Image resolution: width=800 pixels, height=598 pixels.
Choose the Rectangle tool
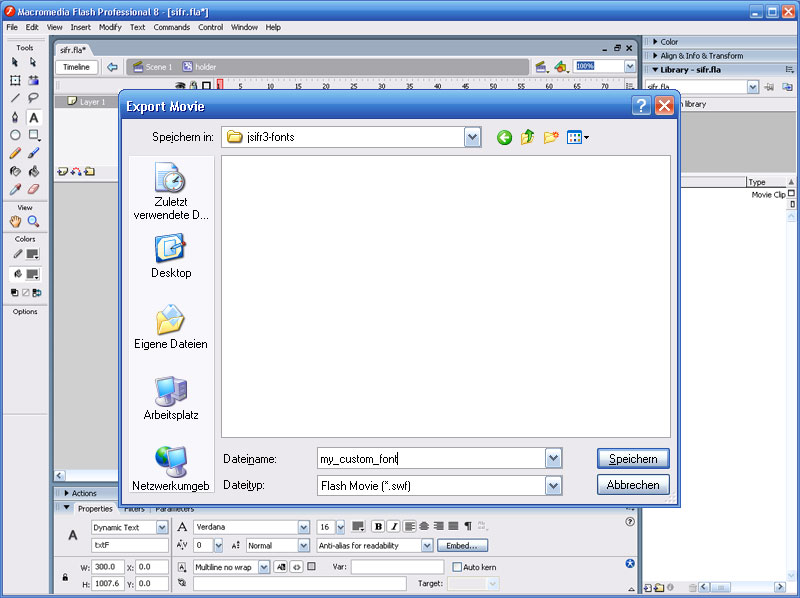point(33,135)
